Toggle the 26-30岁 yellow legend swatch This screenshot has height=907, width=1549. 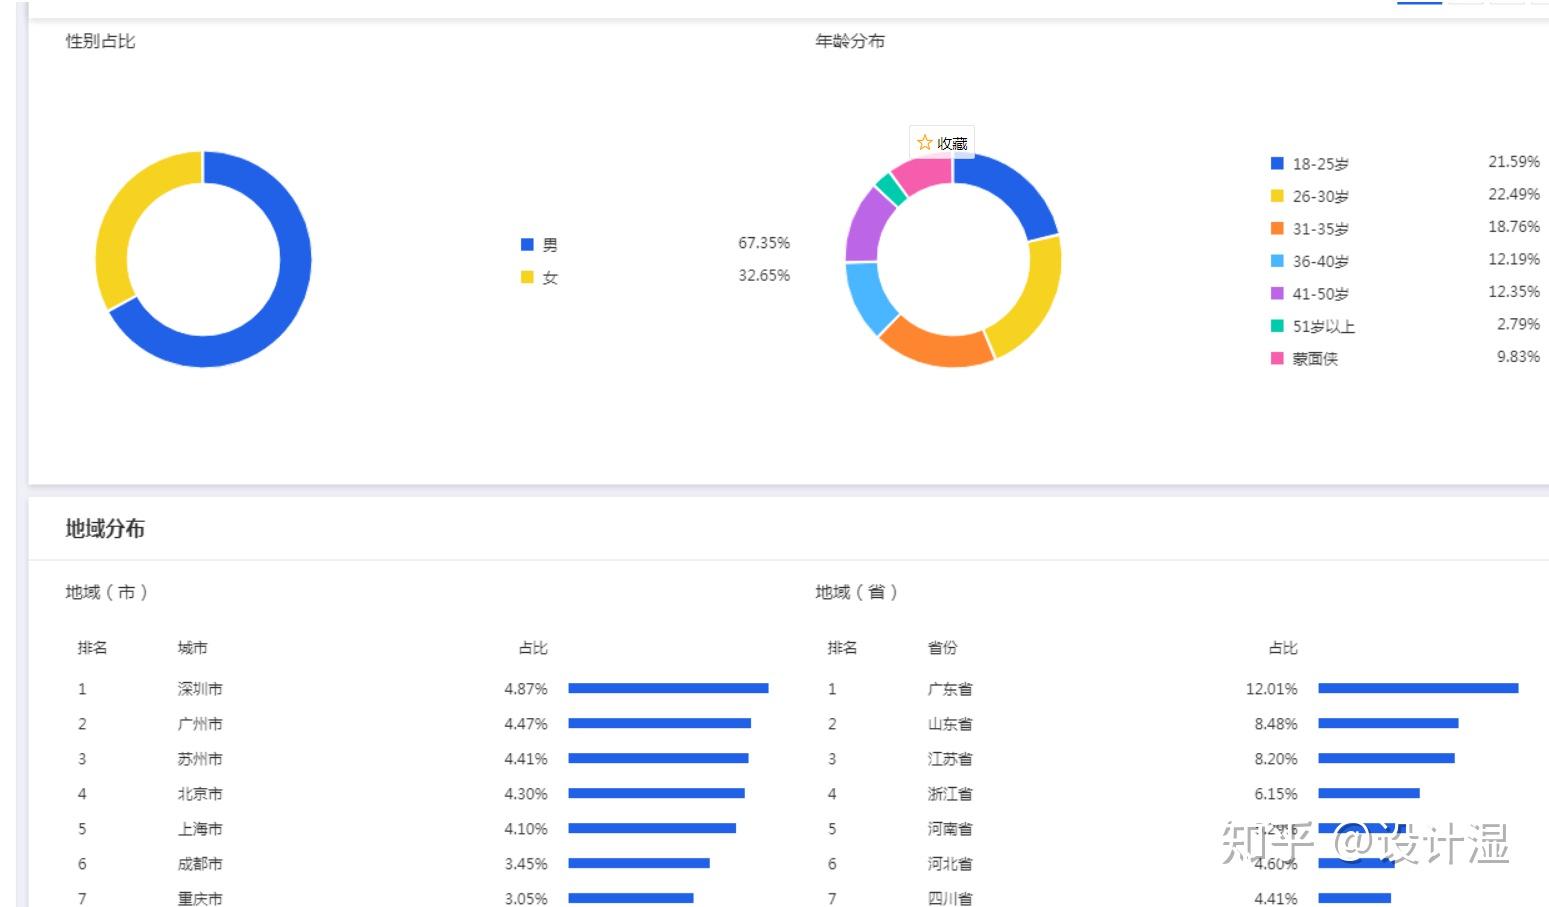[1277, 196]
